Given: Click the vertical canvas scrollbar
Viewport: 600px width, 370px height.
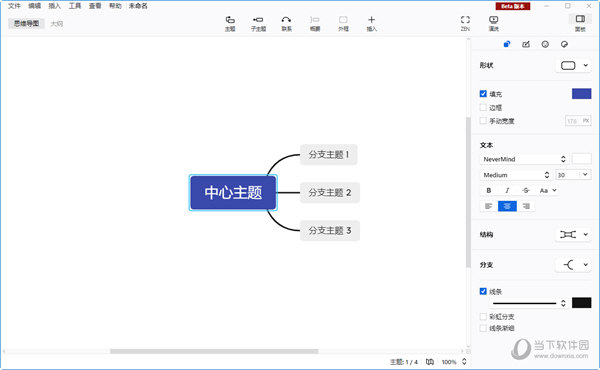Looking at the screenshot, I should coord(468,192).
